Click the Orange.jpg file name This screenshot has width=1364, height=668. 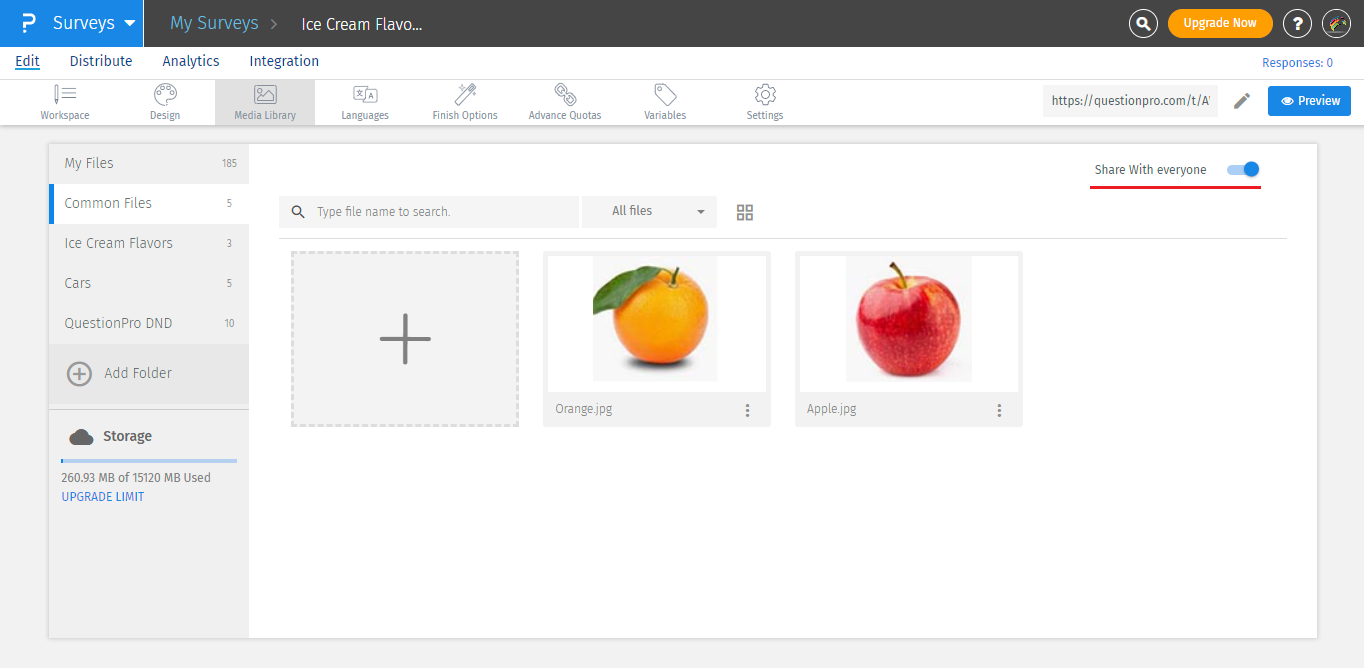point(584,409)
